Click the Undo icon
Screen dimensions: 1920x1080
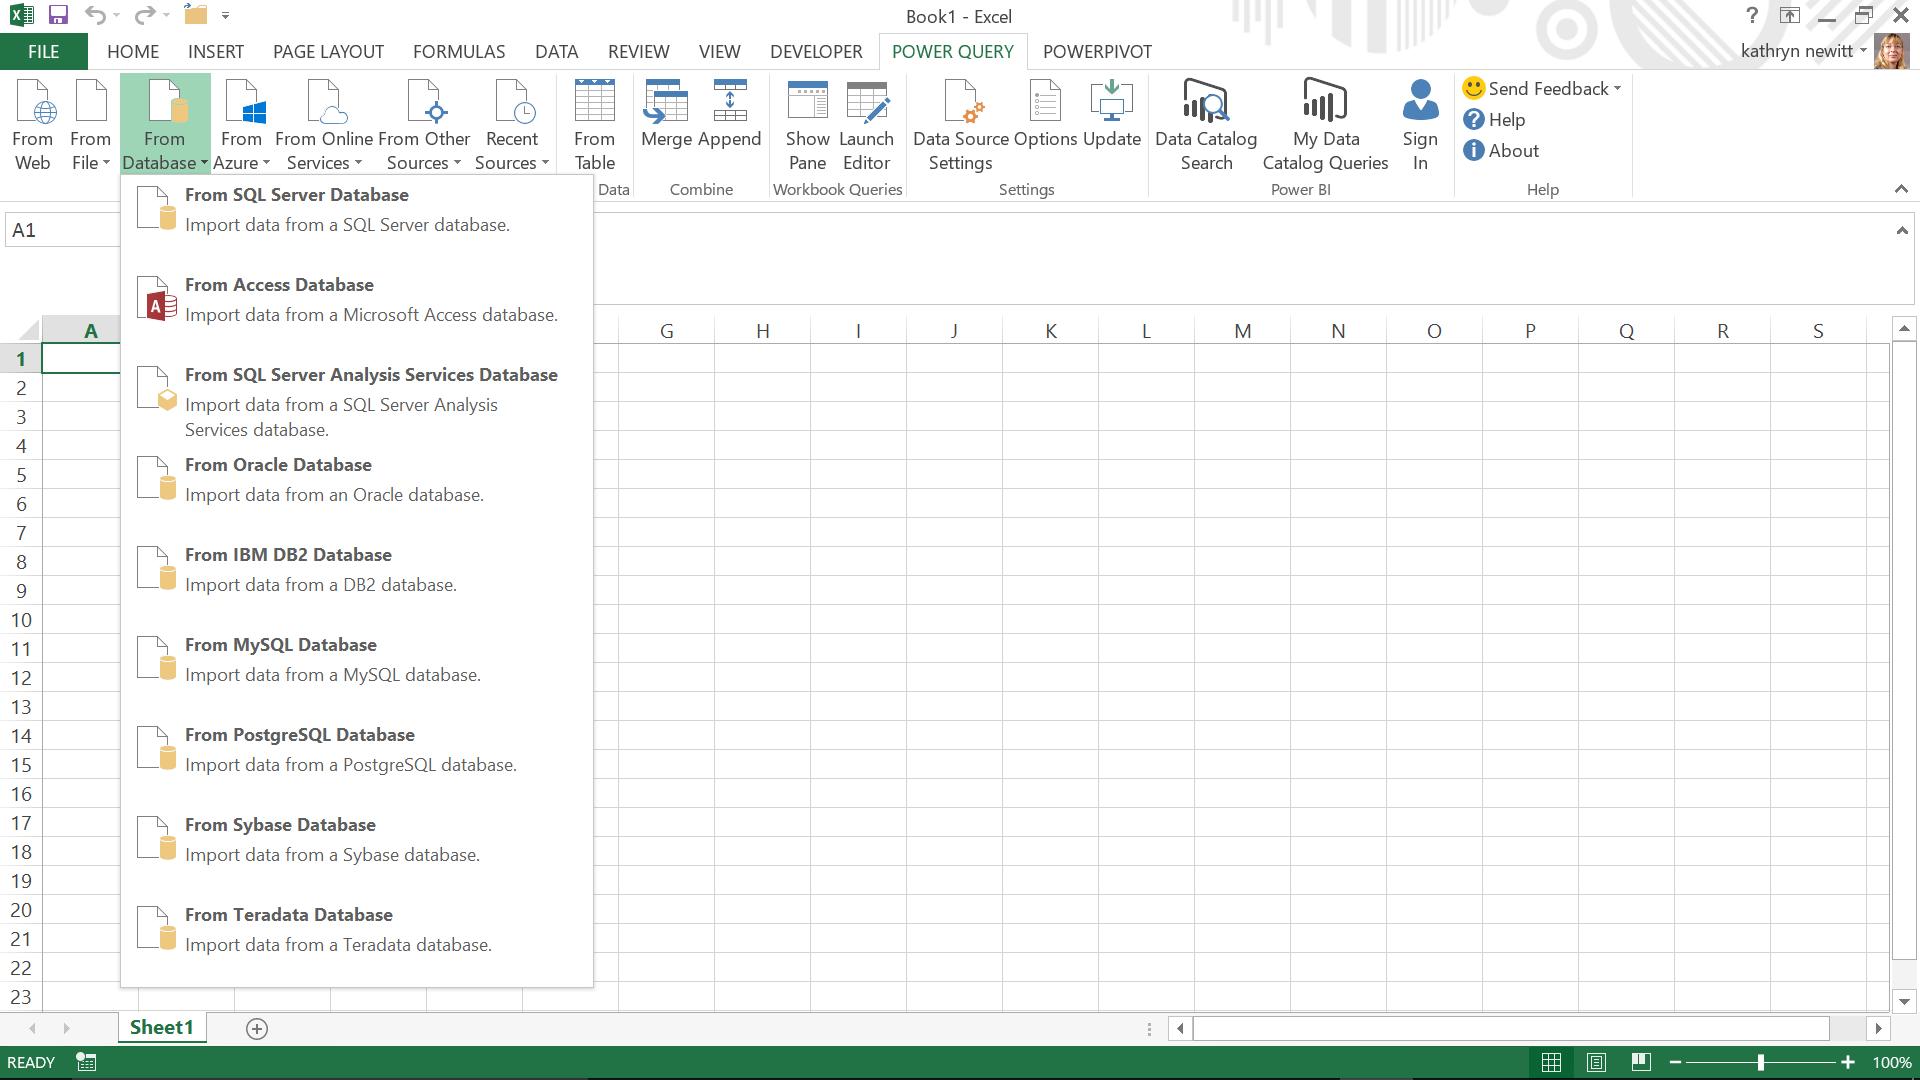click(x=95, y=15)
